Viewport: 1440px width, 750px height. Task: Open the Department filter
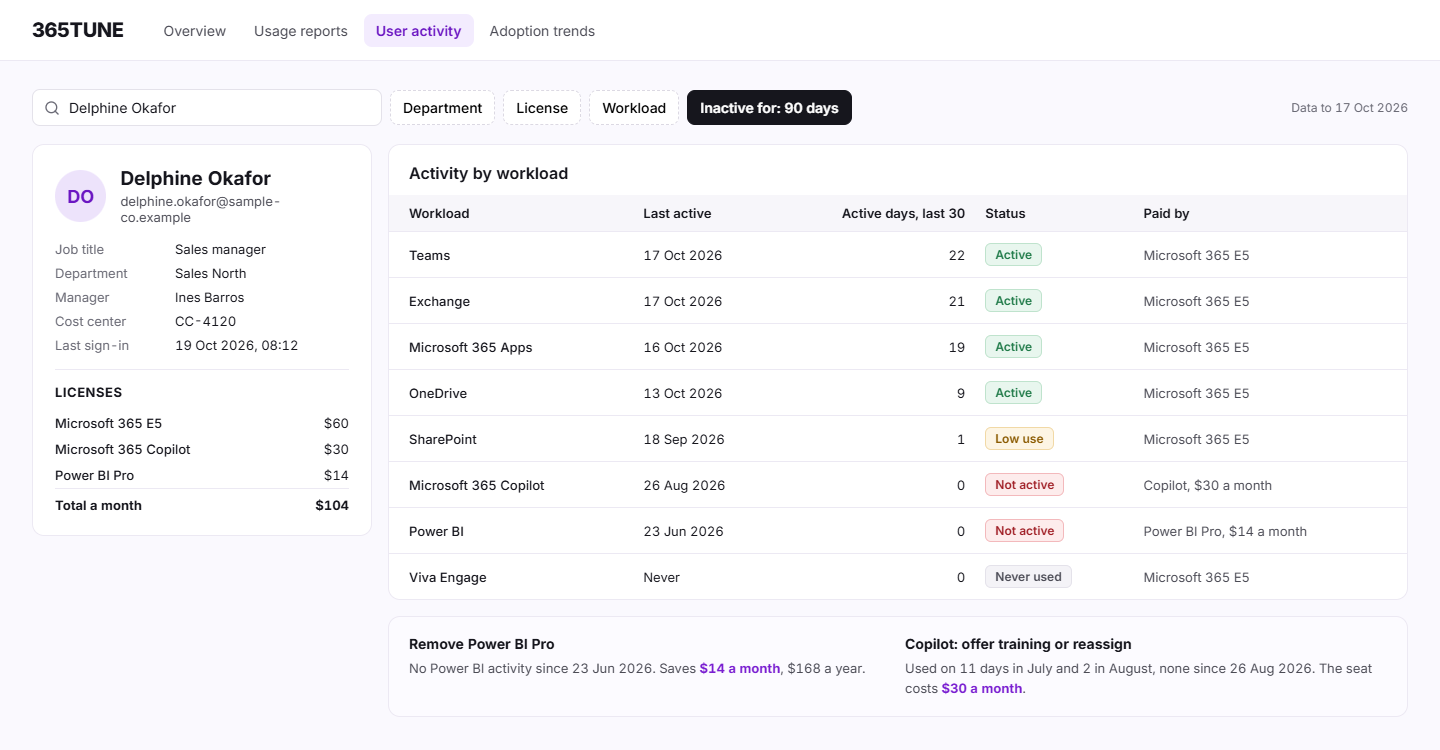click(443, 108)
